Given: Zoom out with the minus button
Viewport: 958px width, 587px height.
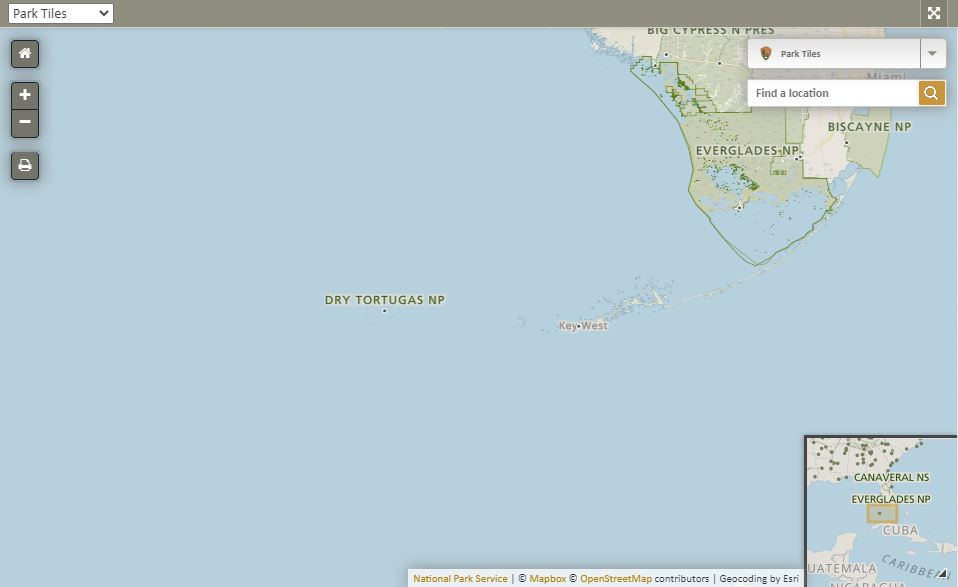Looking at the screenshot, I should pyautogui.click(x=25, y=123).
